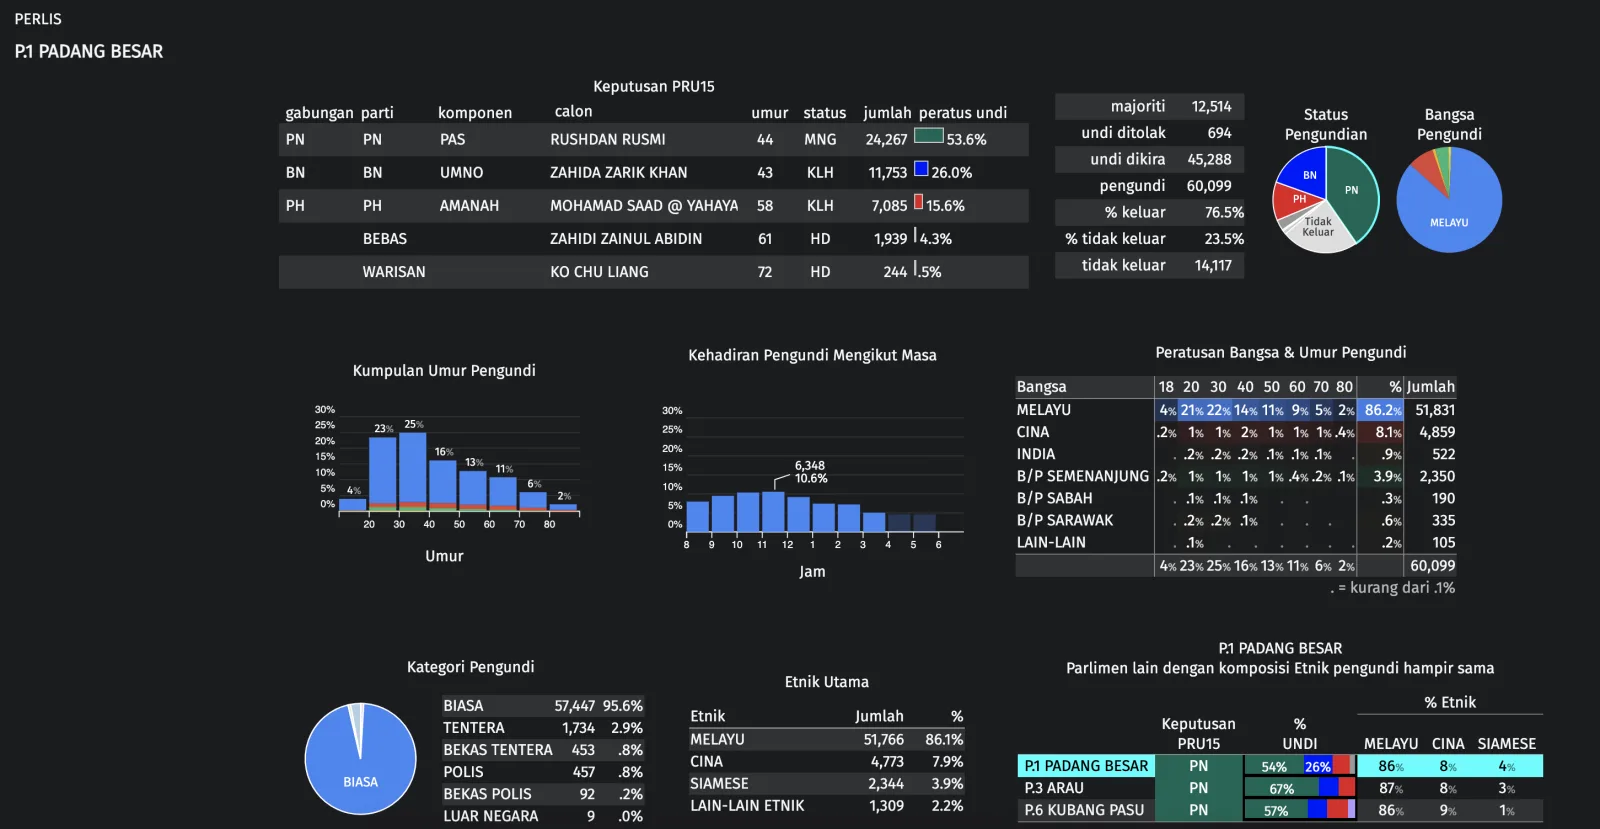Select the highlighted P.1 PADANG BESAR row
The height and width of the screenshot is (829, 1600).
1280,766
